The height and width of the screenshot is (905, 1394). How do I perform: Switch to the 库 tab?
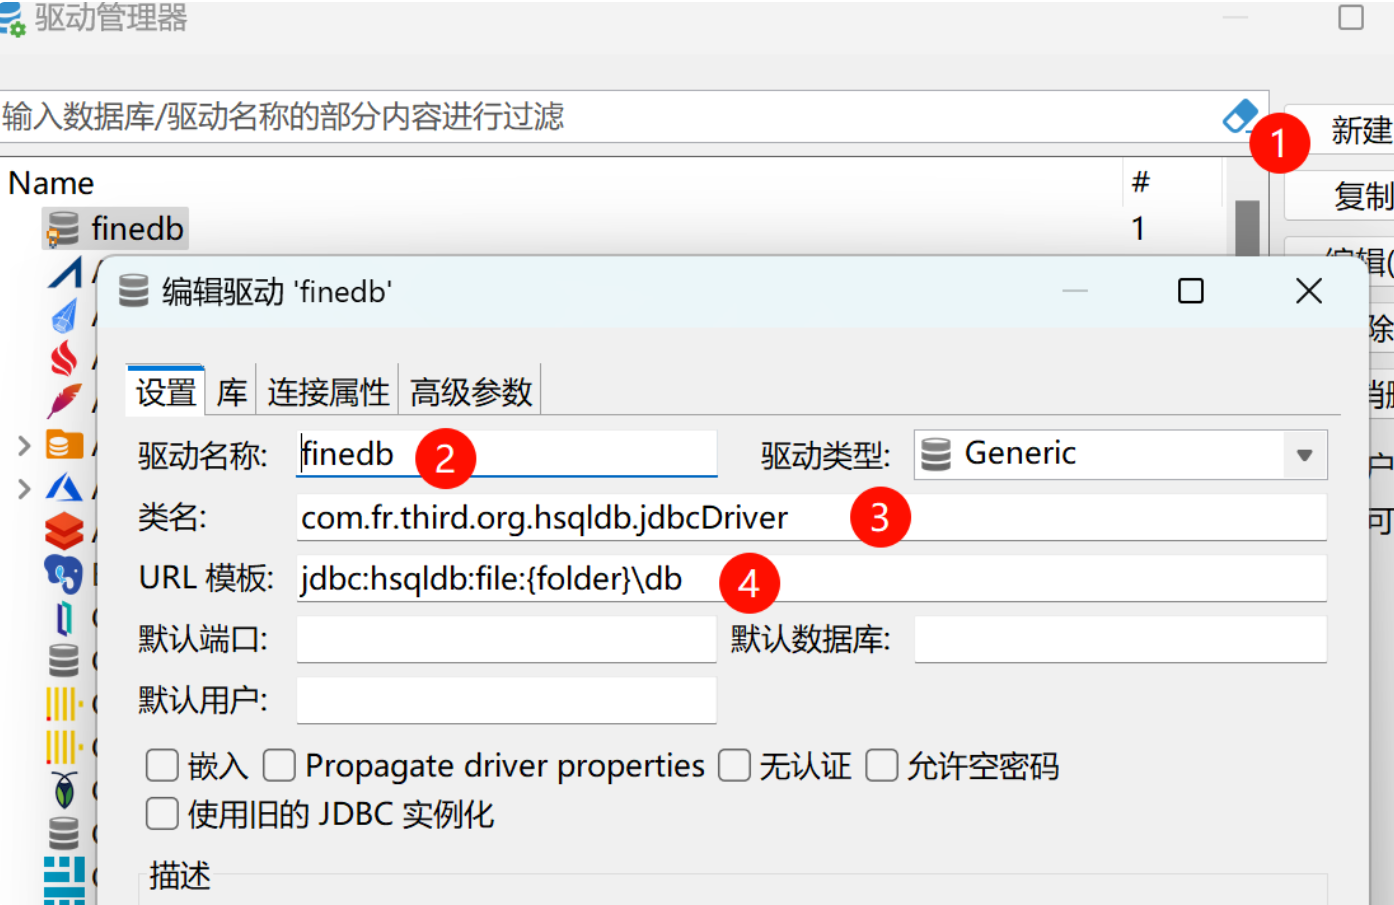(232, 392)
